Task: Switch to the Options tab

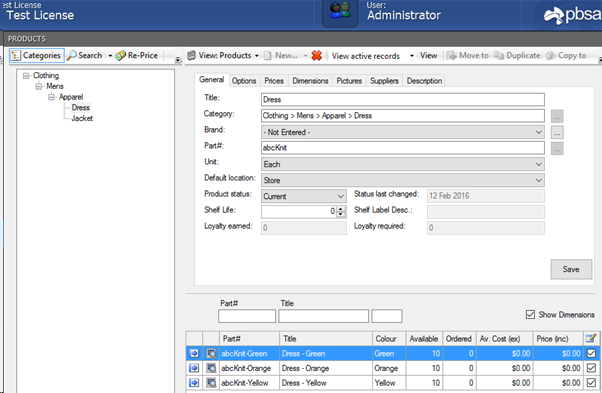Action: (244, 81)
